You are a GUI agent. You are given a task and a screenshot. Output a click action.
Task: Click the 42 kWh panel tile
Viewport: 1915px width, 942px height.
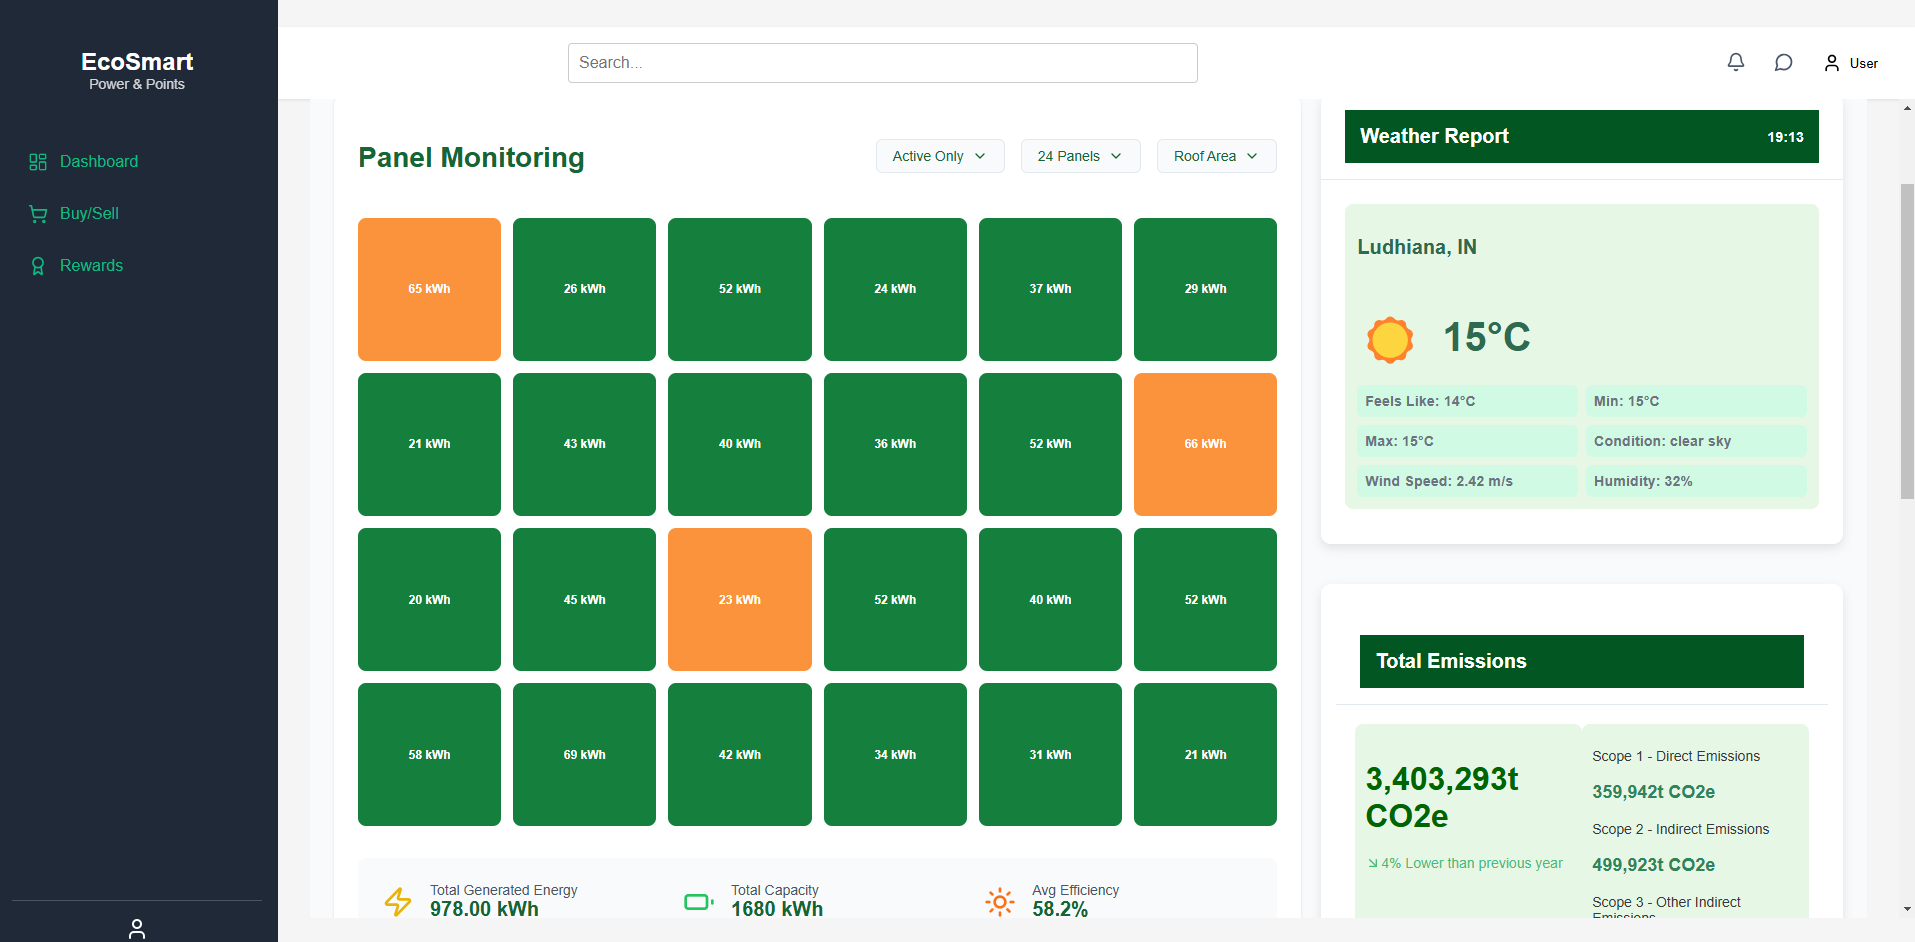coord(740,754)
